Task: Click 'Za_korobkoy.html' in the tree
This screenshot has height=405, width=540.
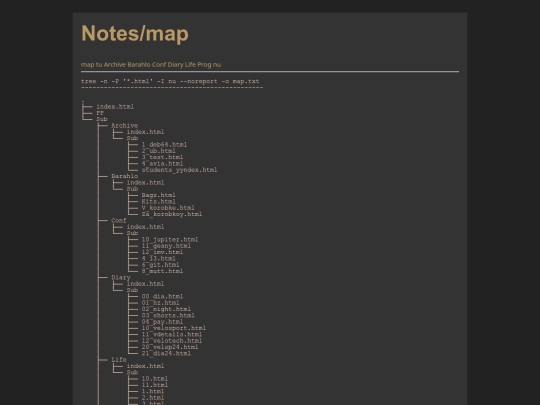Action: (x=172, y=214)
